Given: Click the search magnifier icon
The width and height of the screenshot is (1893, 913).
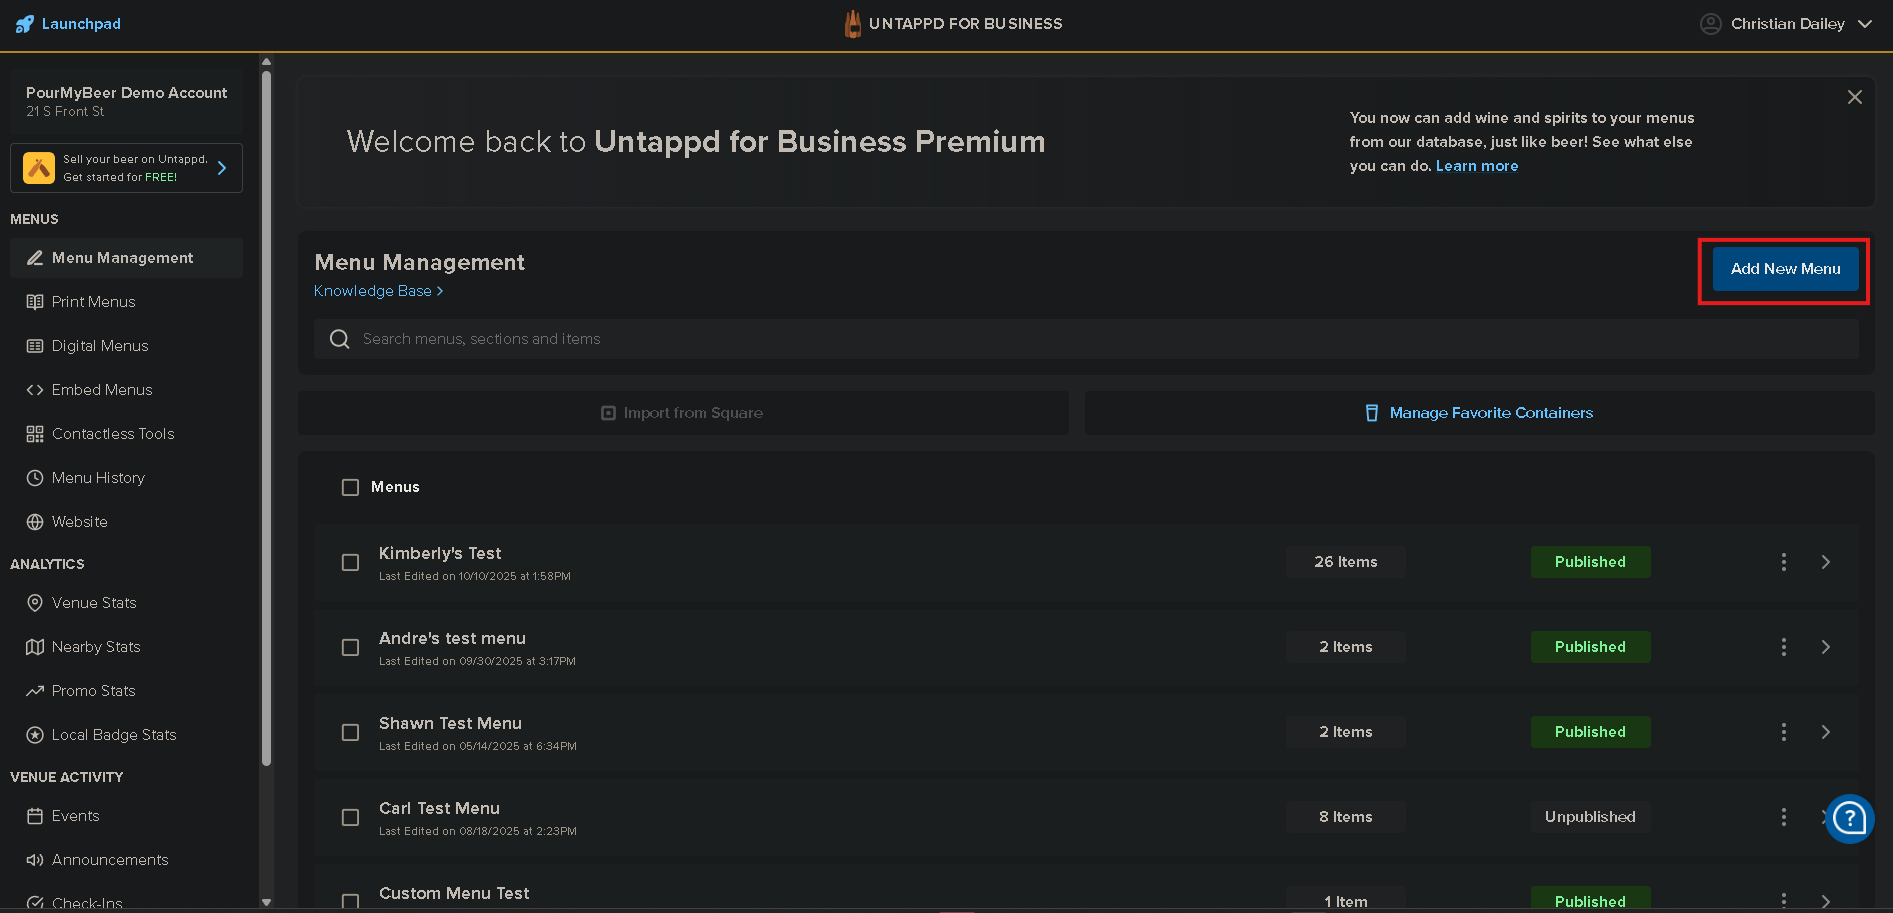Looking at the screenshot, I should click(x=340, y=339).
